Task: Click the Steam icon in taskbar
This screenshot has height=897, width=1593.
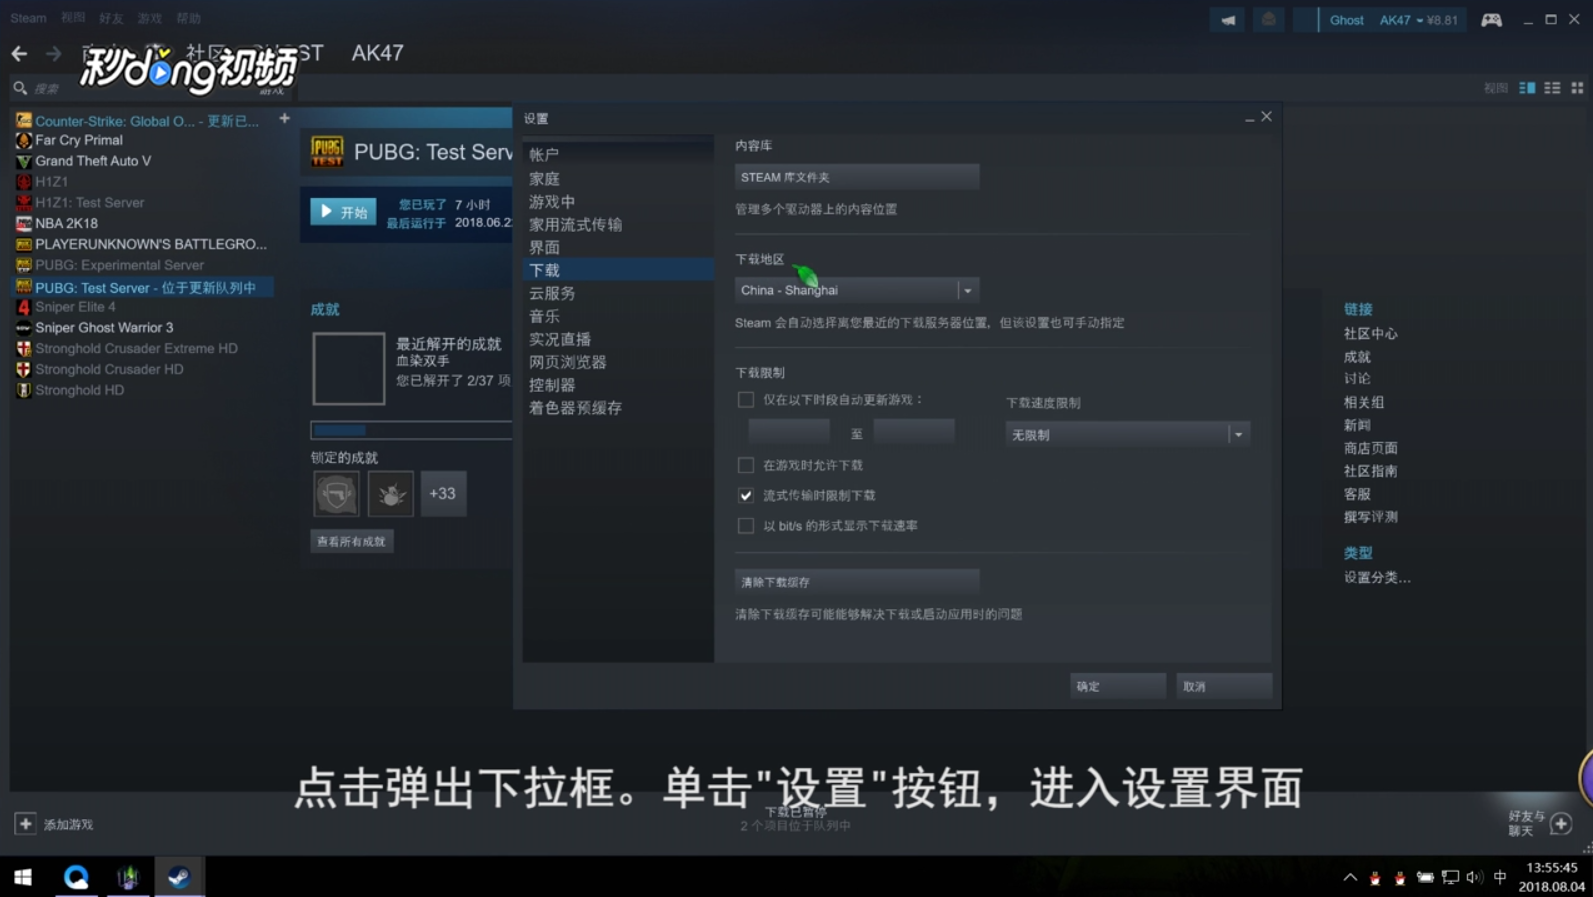Action: (179, 877)
